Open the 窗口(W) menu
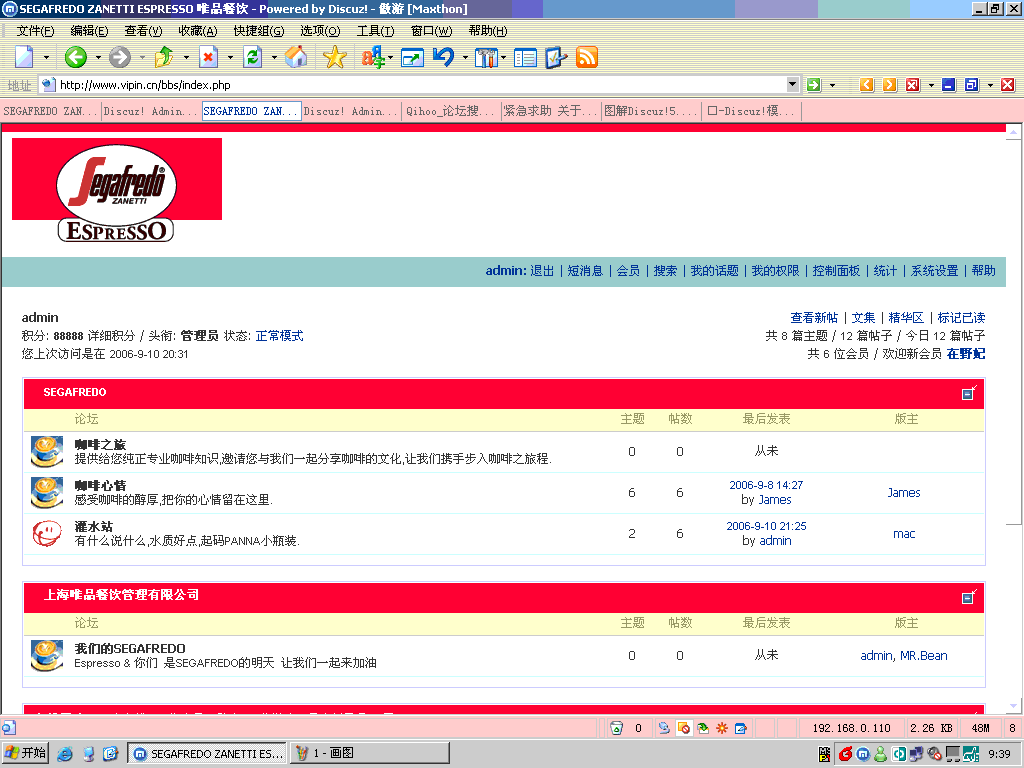 [x=431, y=31]
